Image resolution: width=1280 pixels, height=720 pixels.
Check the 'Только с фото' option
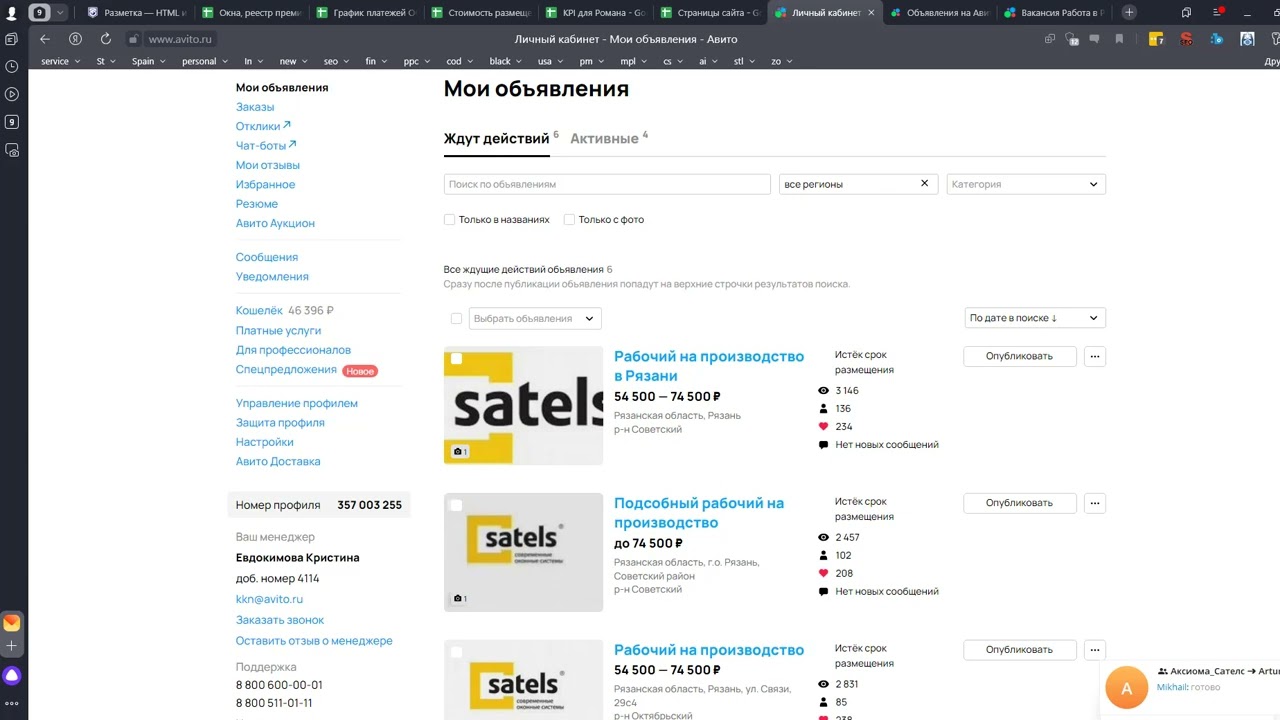[569, 220]
